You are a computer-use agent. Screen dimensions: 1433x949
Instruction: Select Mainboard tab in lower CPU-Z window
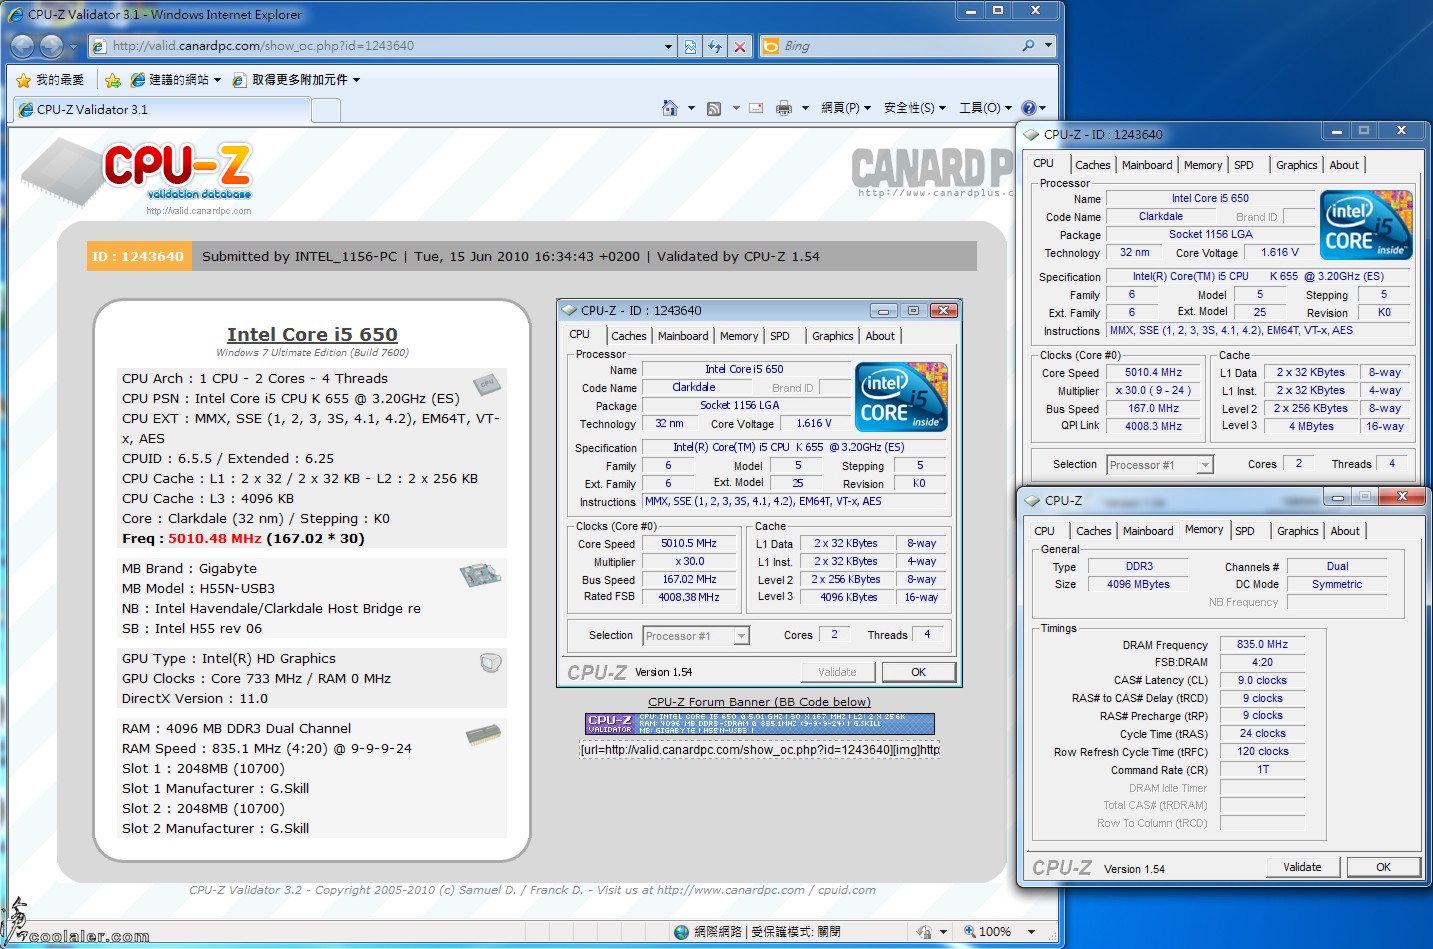(1148, 532)
